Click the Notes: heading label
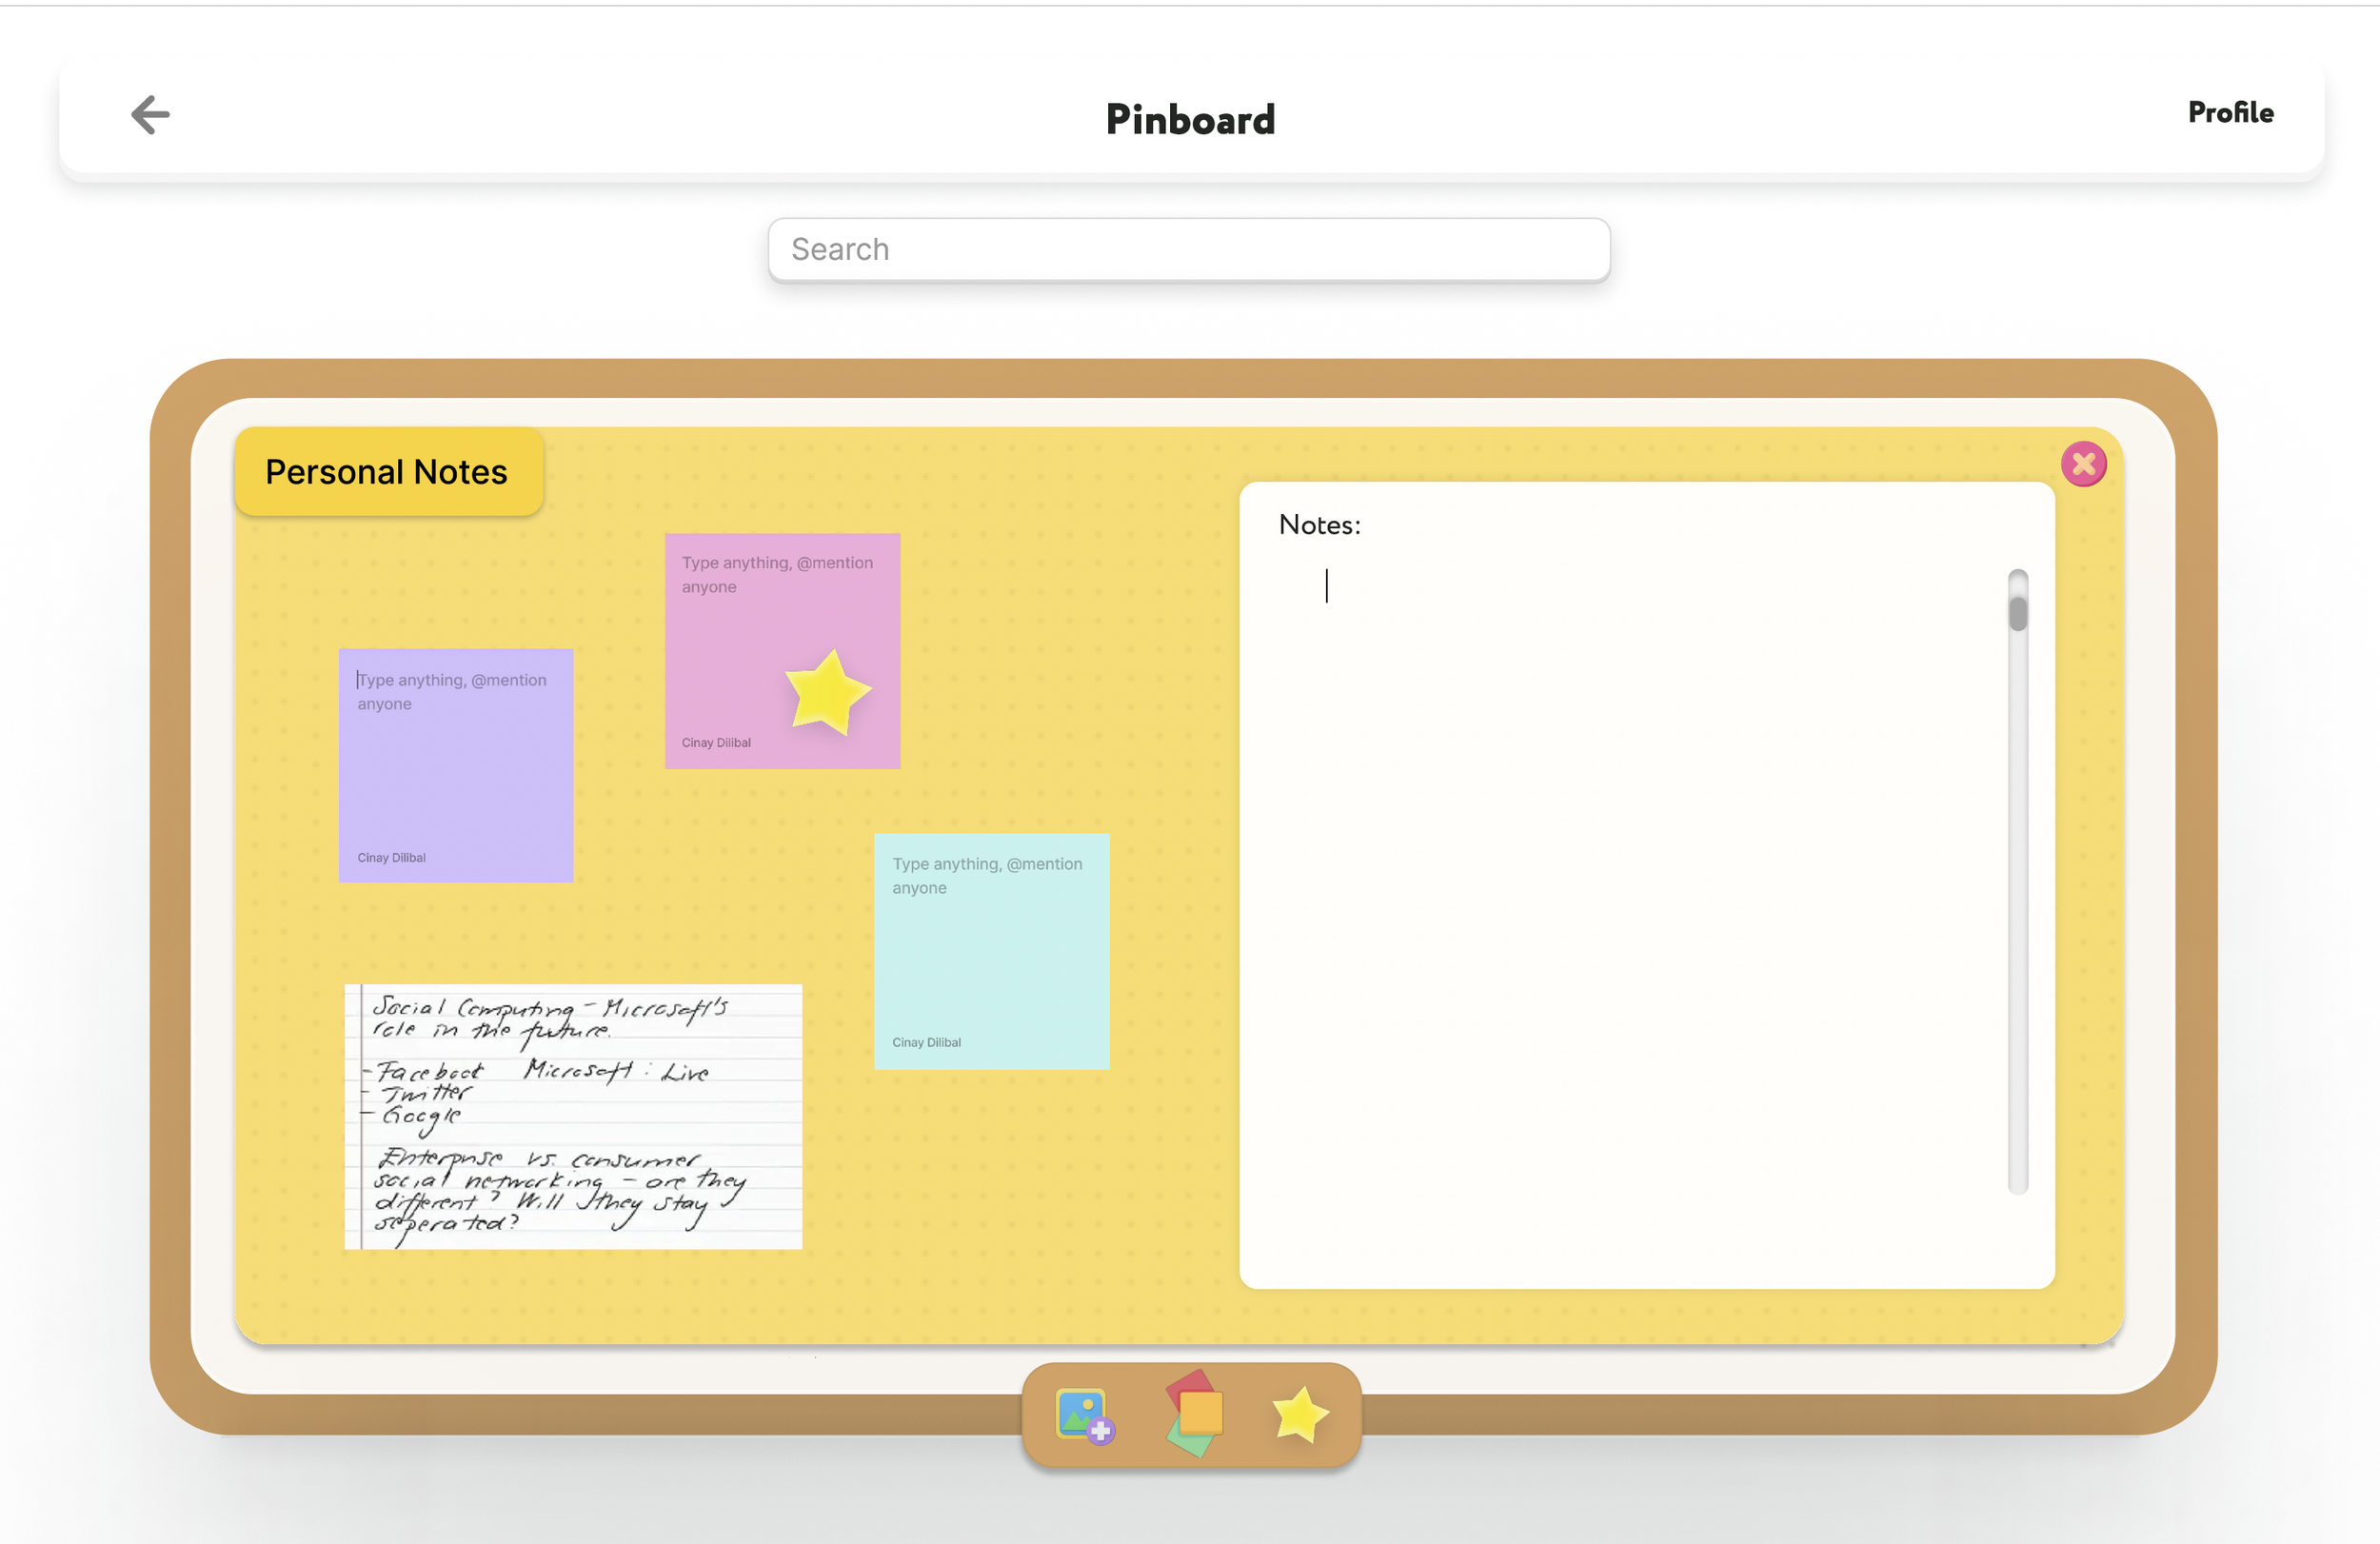This screenshot has width=2380, height=1544. tap(1319, 525)
